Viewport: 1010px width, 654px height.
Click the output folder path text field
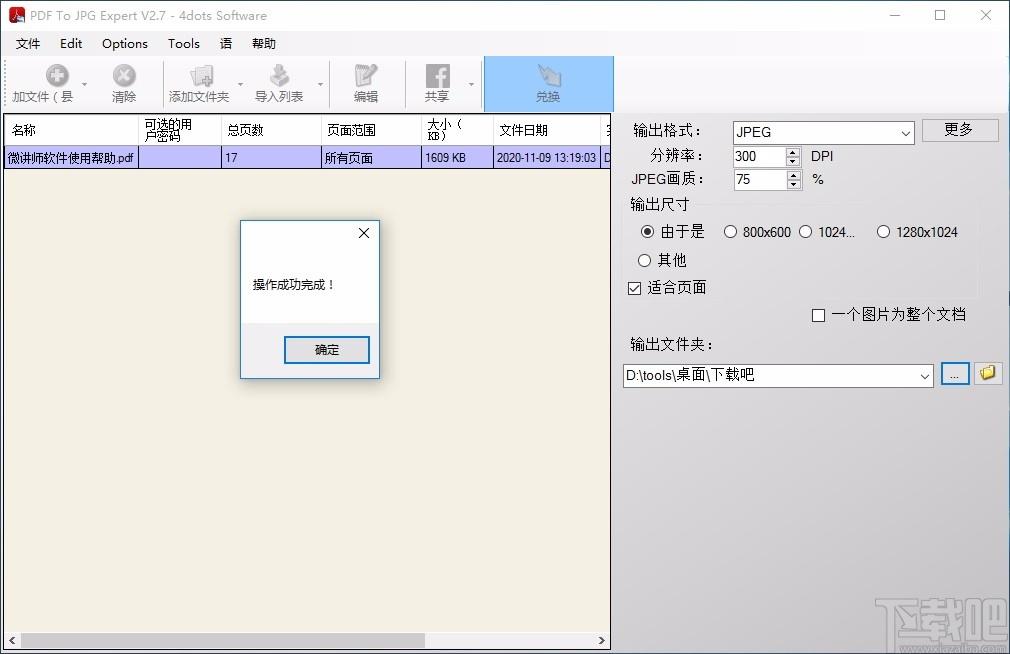click(x=770, y=376)
